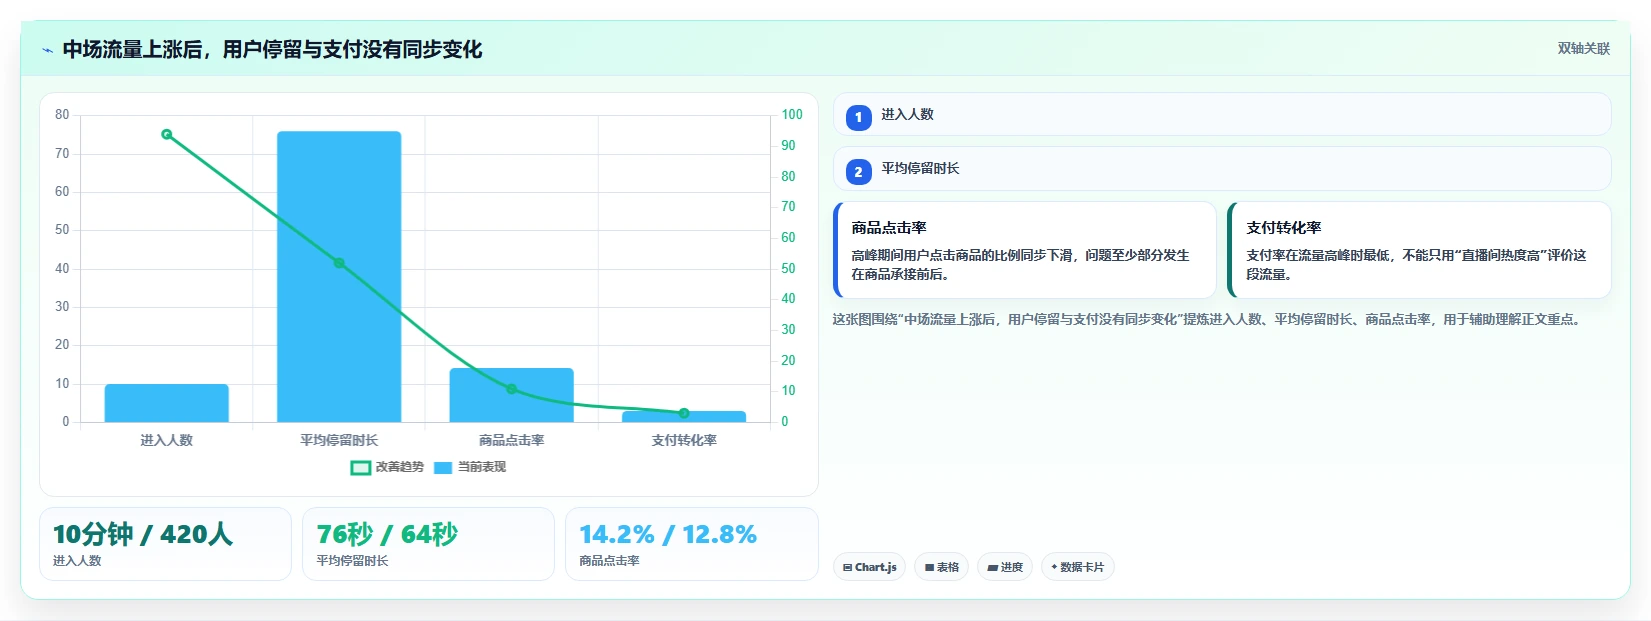Click the 支付转化率 x-axis label

pos(684,440)
